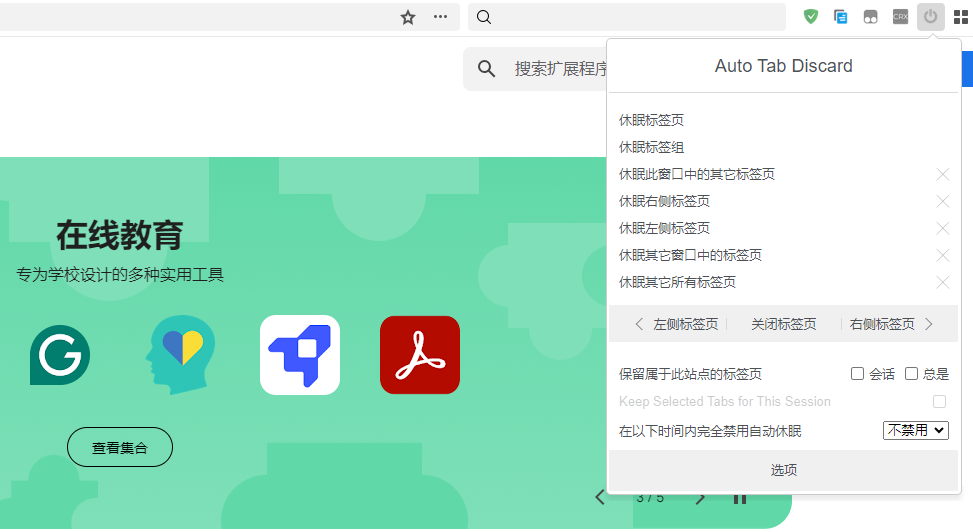The image size is (973, 532).
Task: Open the head with heart extension icon
Action: pyautogui.click(x=180, y=354)
